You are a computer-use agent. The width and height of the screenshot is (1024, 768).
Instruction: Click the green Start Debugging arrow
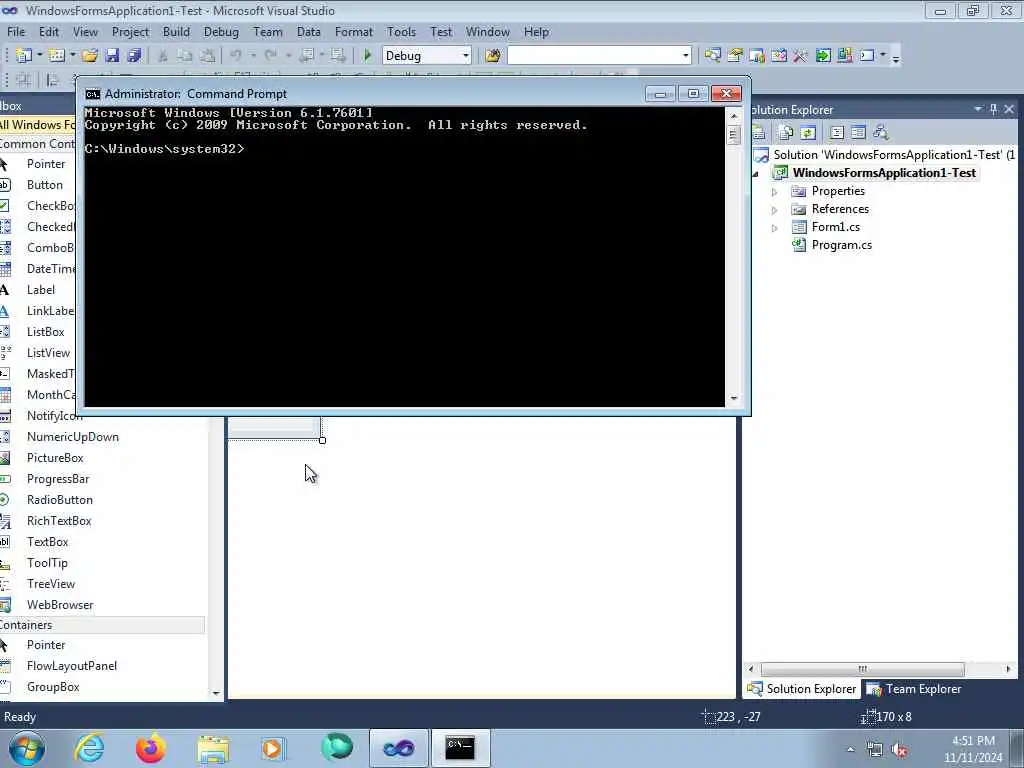(367, 56)
